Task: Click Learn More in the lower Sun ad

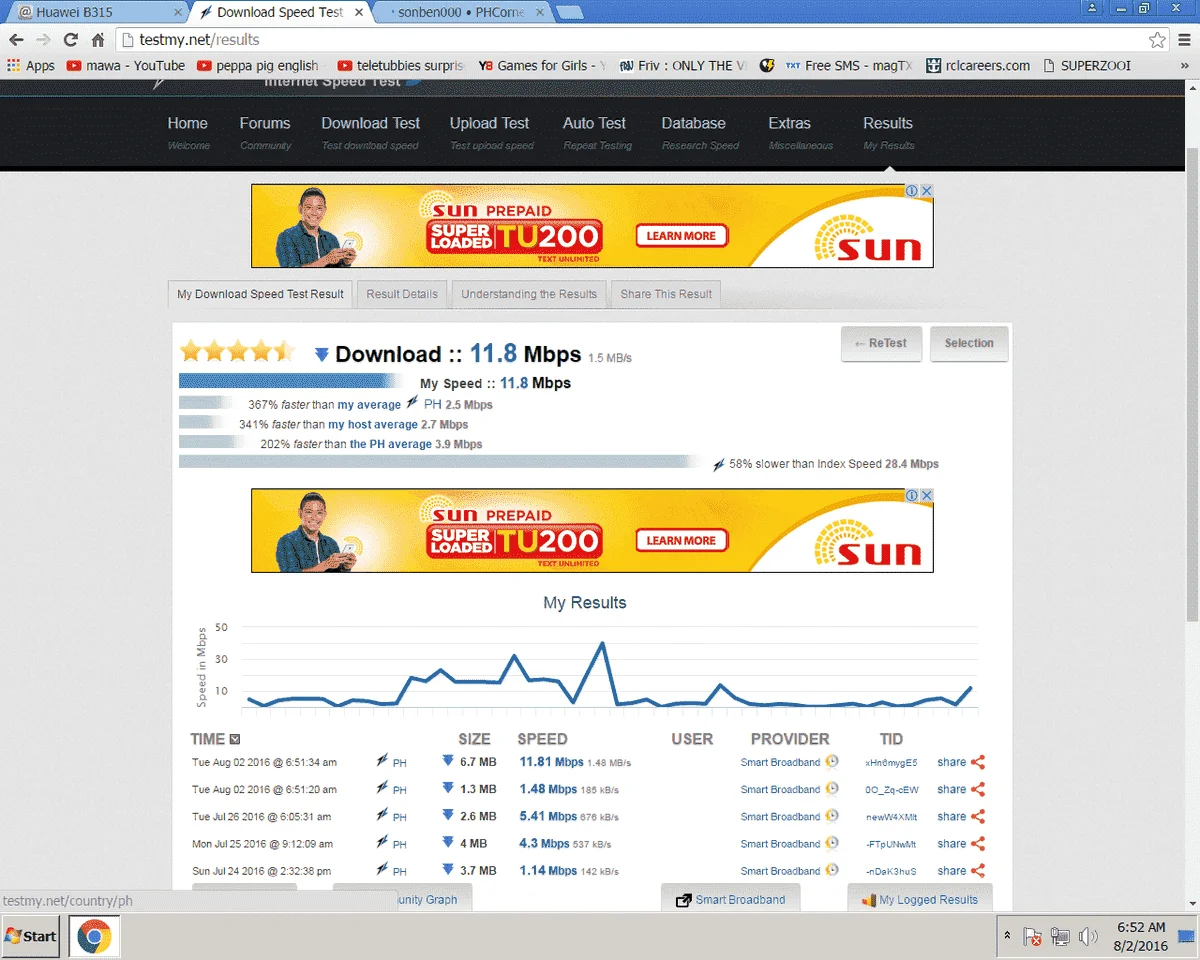Action: click(682, 540)
